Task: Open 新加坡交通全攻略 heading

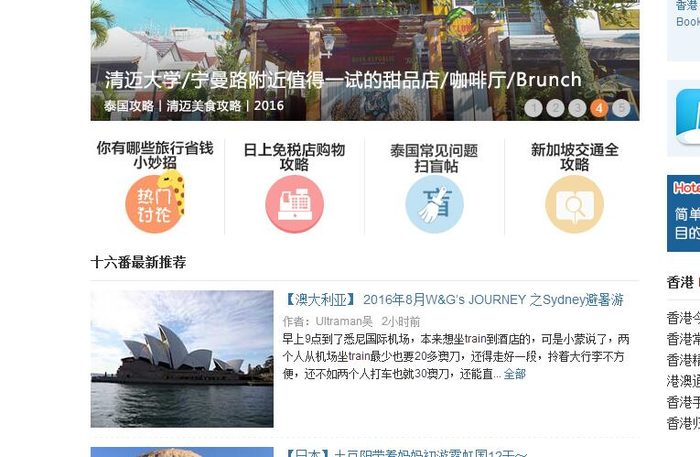Action: click(x=575, y=157)
